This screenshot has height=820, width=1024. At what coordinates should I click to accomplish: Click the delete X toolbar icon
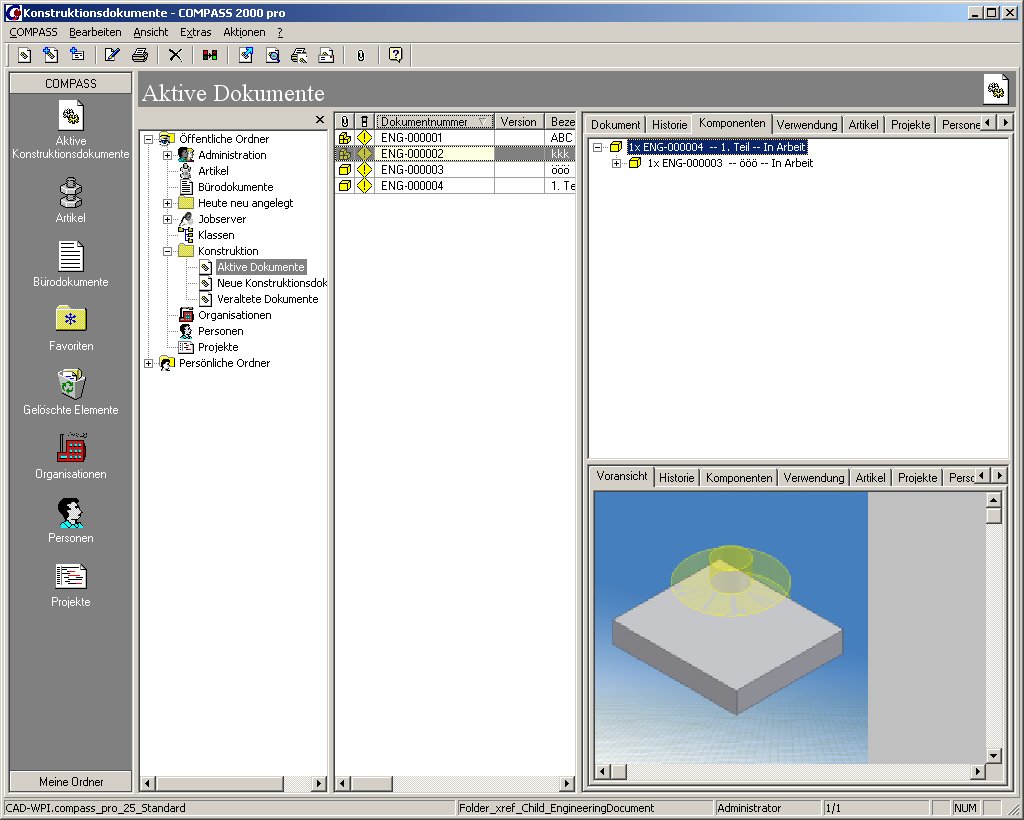coord(175,55)
